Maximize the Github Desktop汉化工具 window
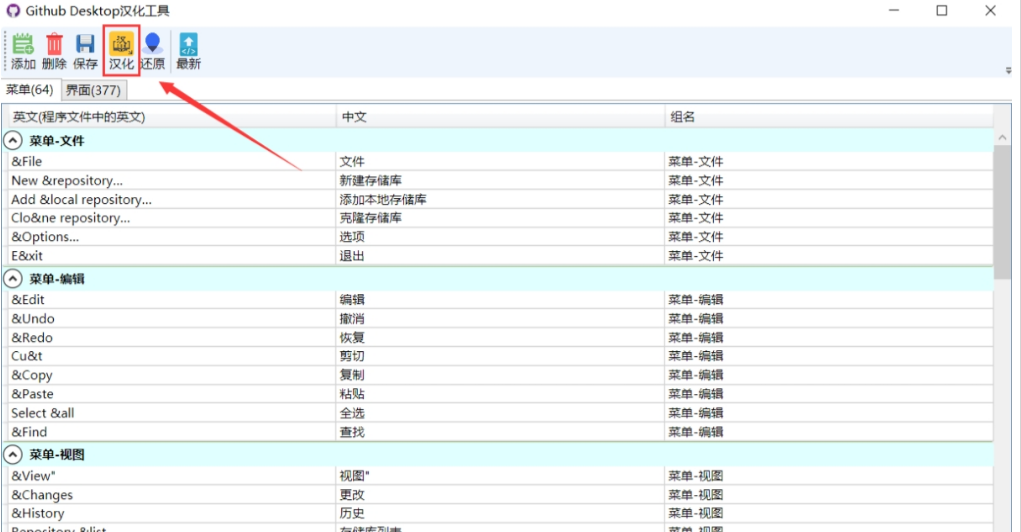Screen dimensions: 1021x532 tap(942, 10)
